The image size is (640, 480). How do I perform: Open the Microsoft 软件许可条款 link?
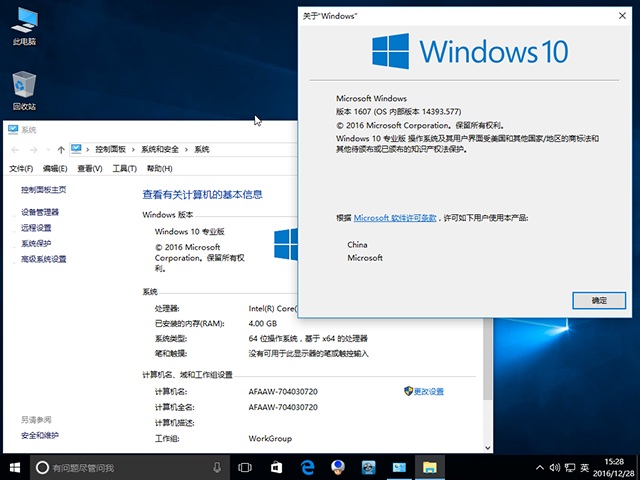pyautogui.click(x=395, y=217)
